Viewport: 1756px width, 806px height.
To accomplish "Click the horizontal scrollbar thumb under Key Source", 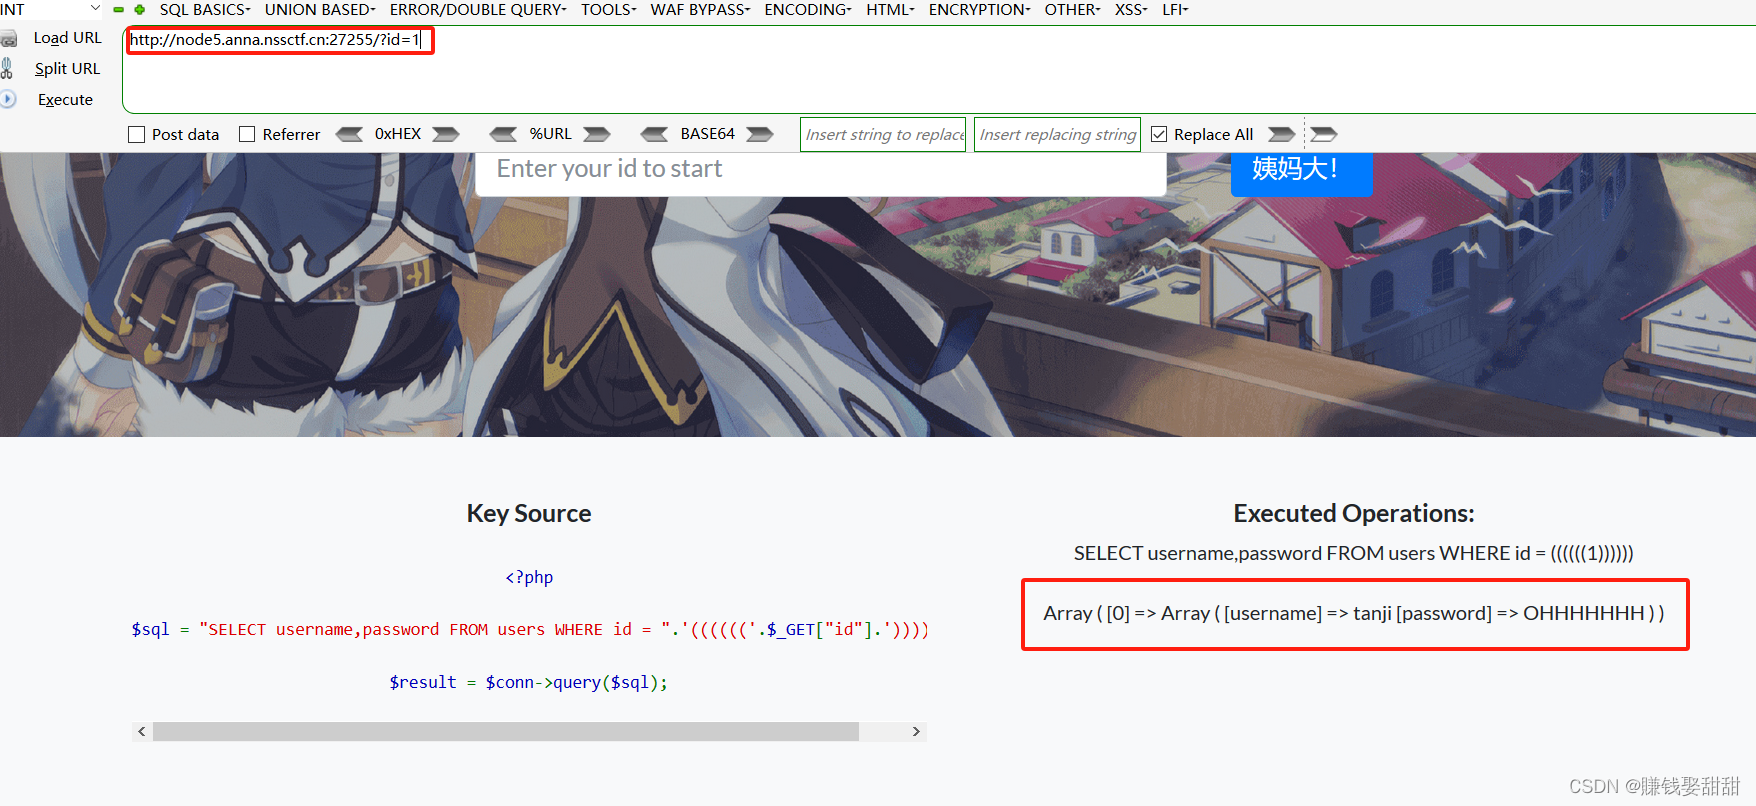I will coord(506,732).
